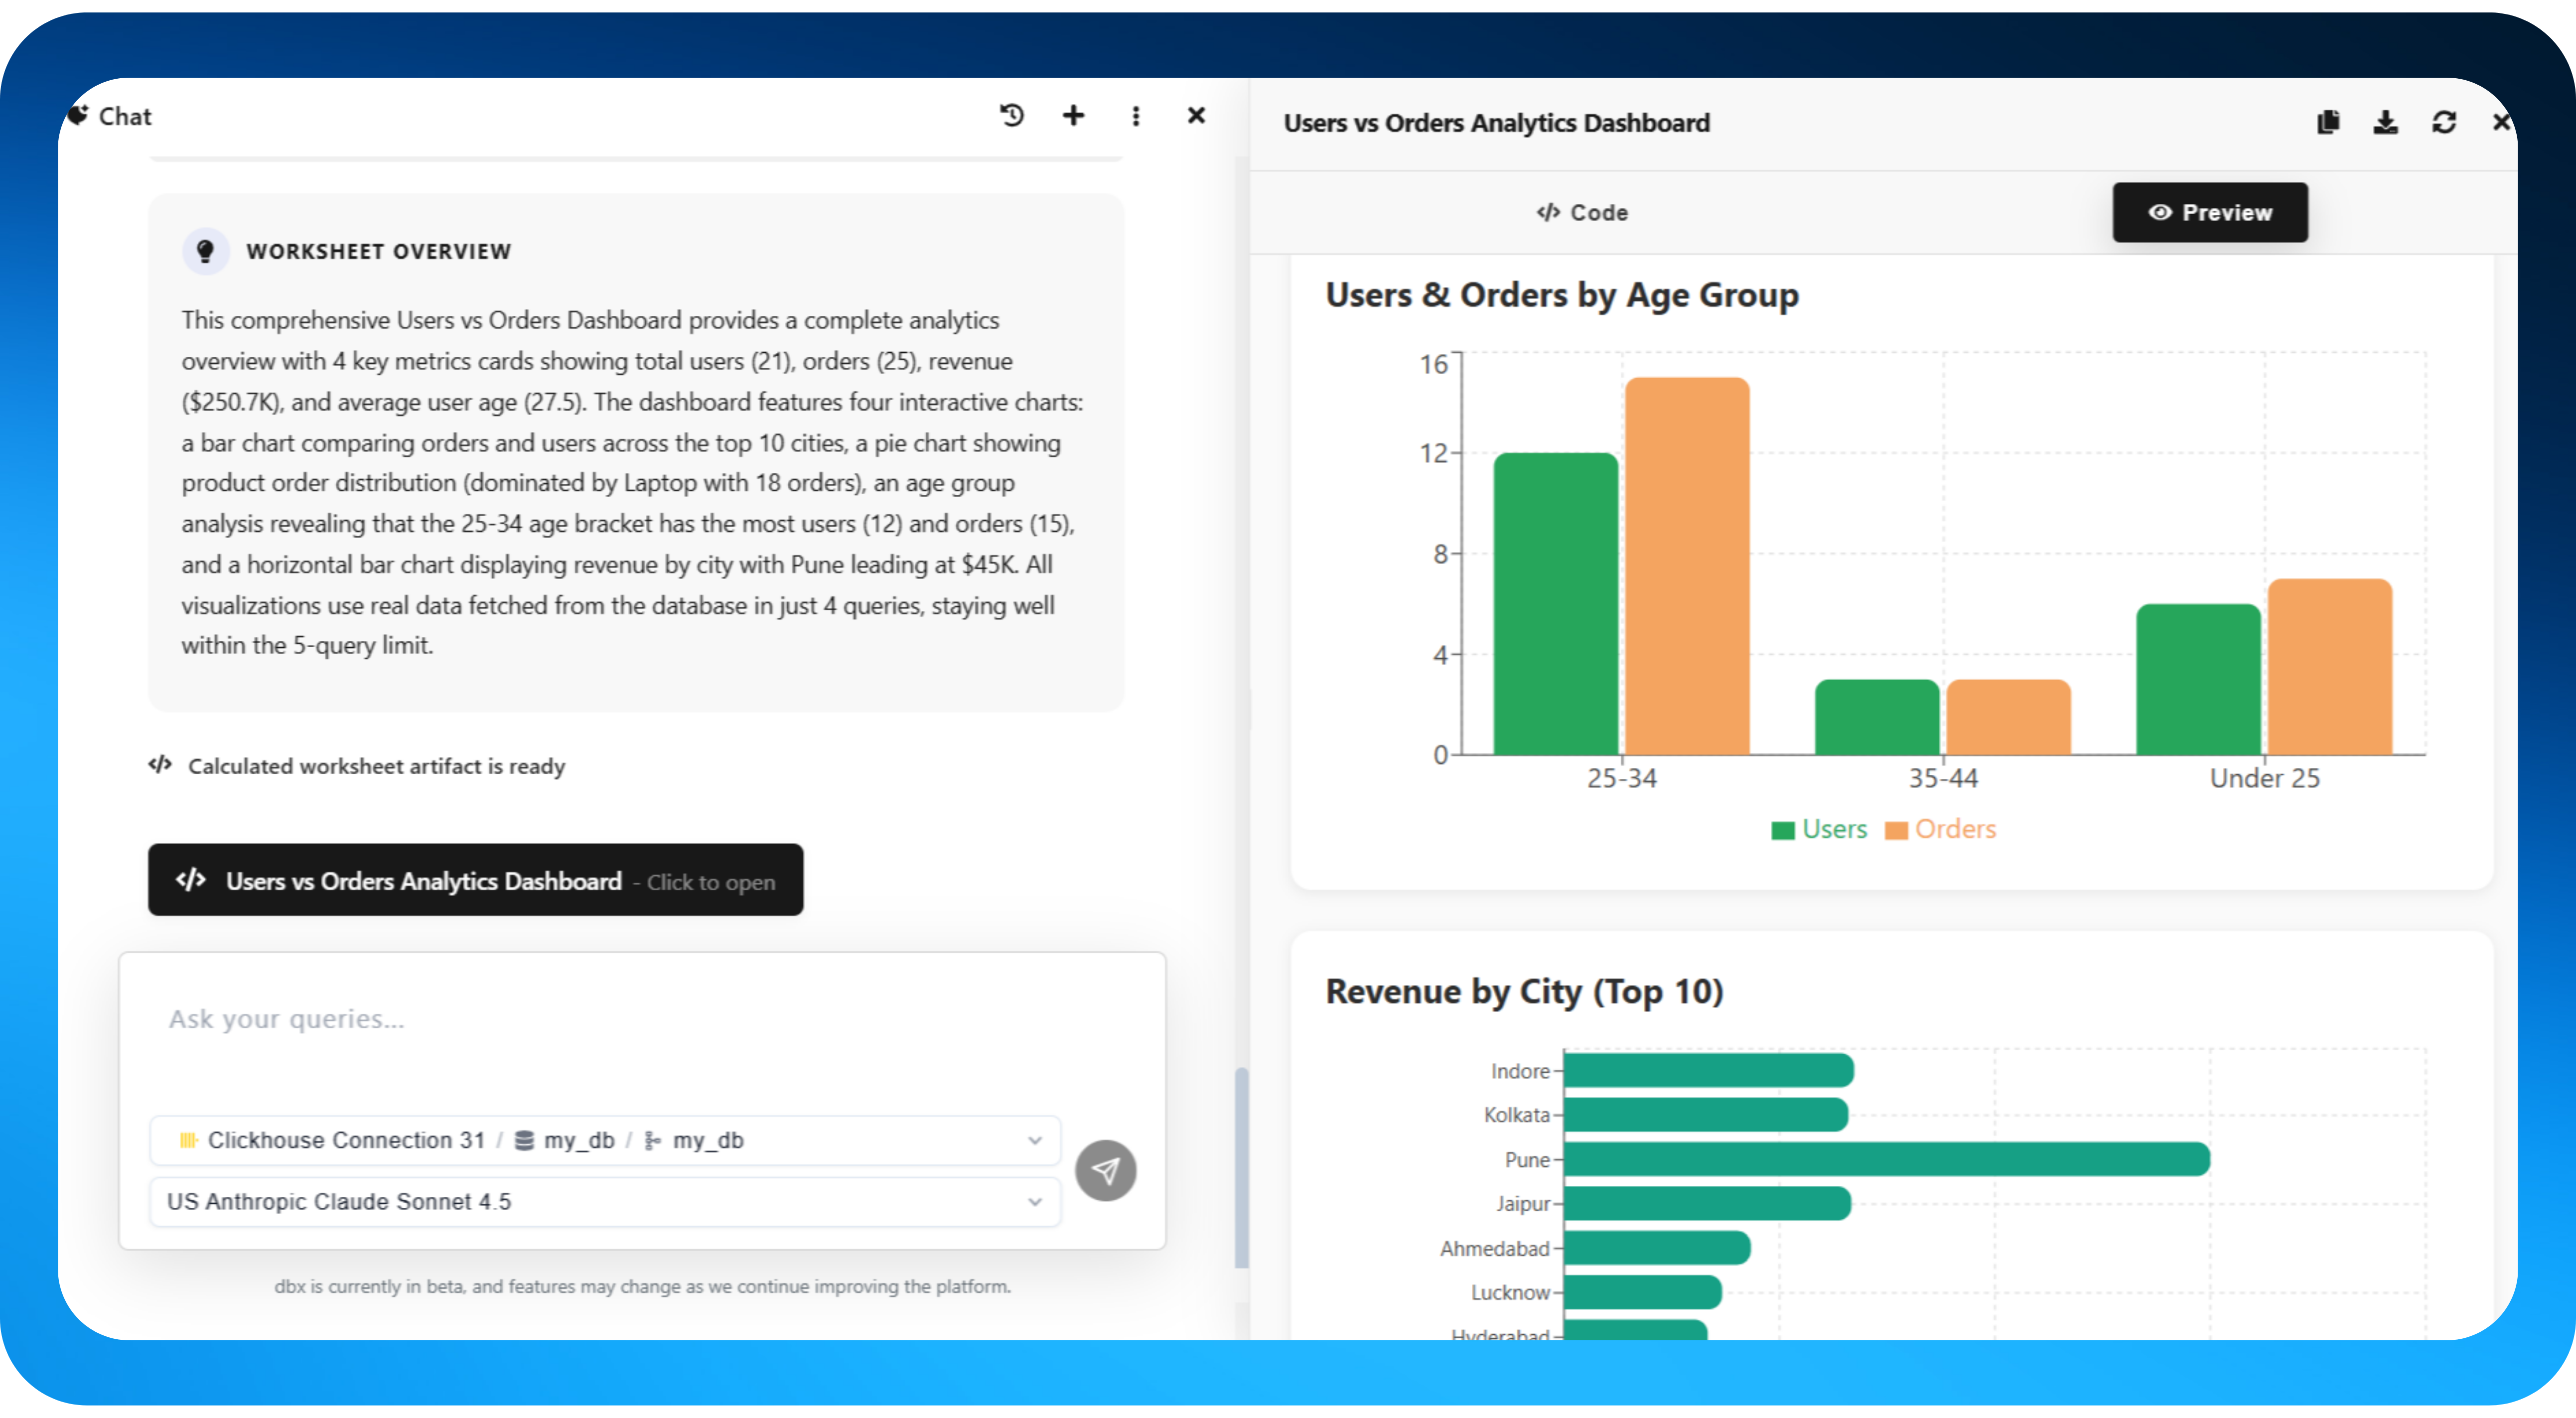Refresh the dashboard preview
2576x1418 pixels.
pos(2444,122)
